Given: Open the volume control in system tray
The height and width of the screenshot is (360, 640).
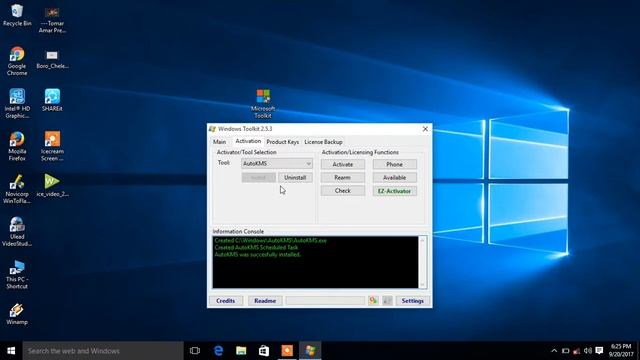Looking at the screenshot, I should pos(588,351).
